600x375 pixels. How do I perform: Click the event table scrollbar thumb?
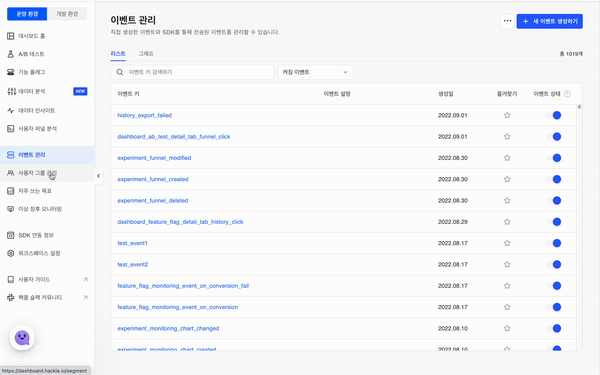[x=579, y=107]
